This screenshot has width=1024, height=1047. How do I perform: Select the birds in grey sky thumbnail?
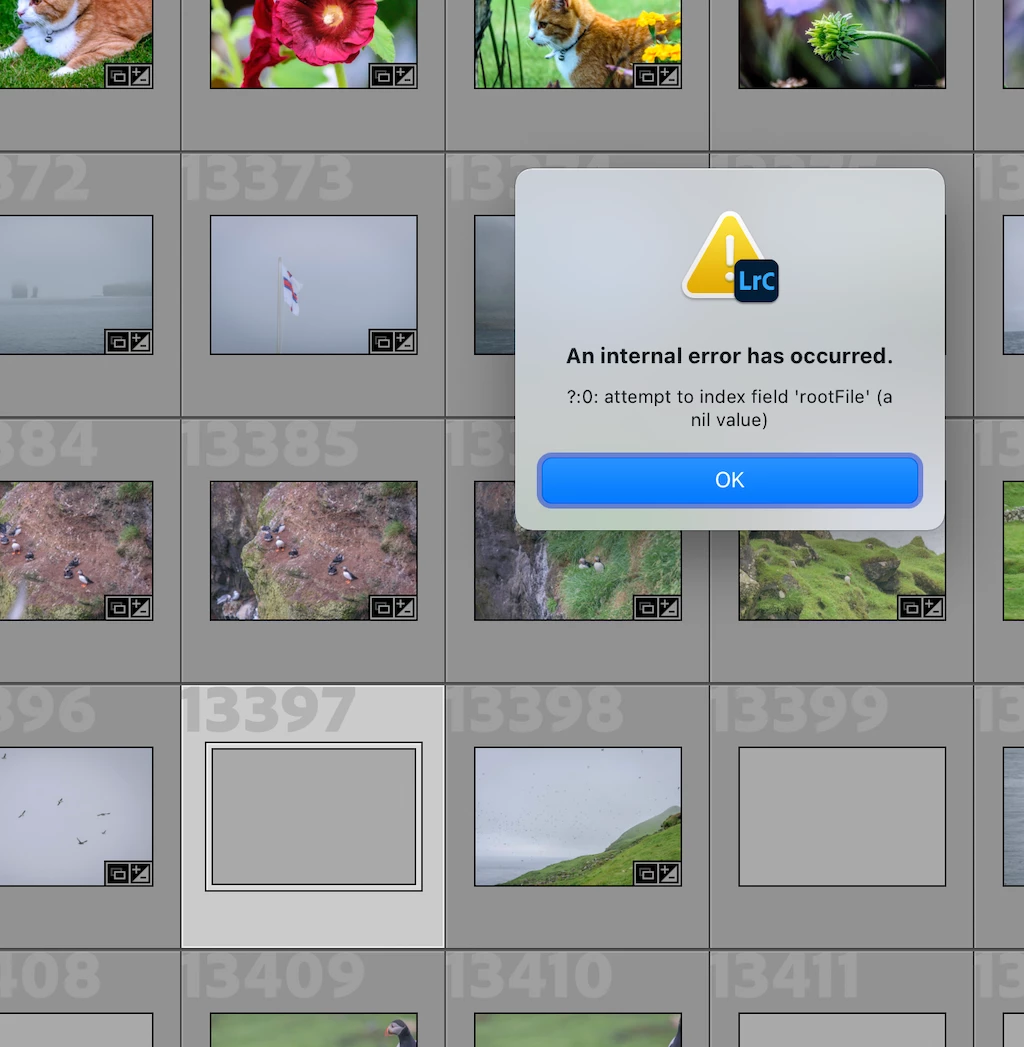coord(76,816)
